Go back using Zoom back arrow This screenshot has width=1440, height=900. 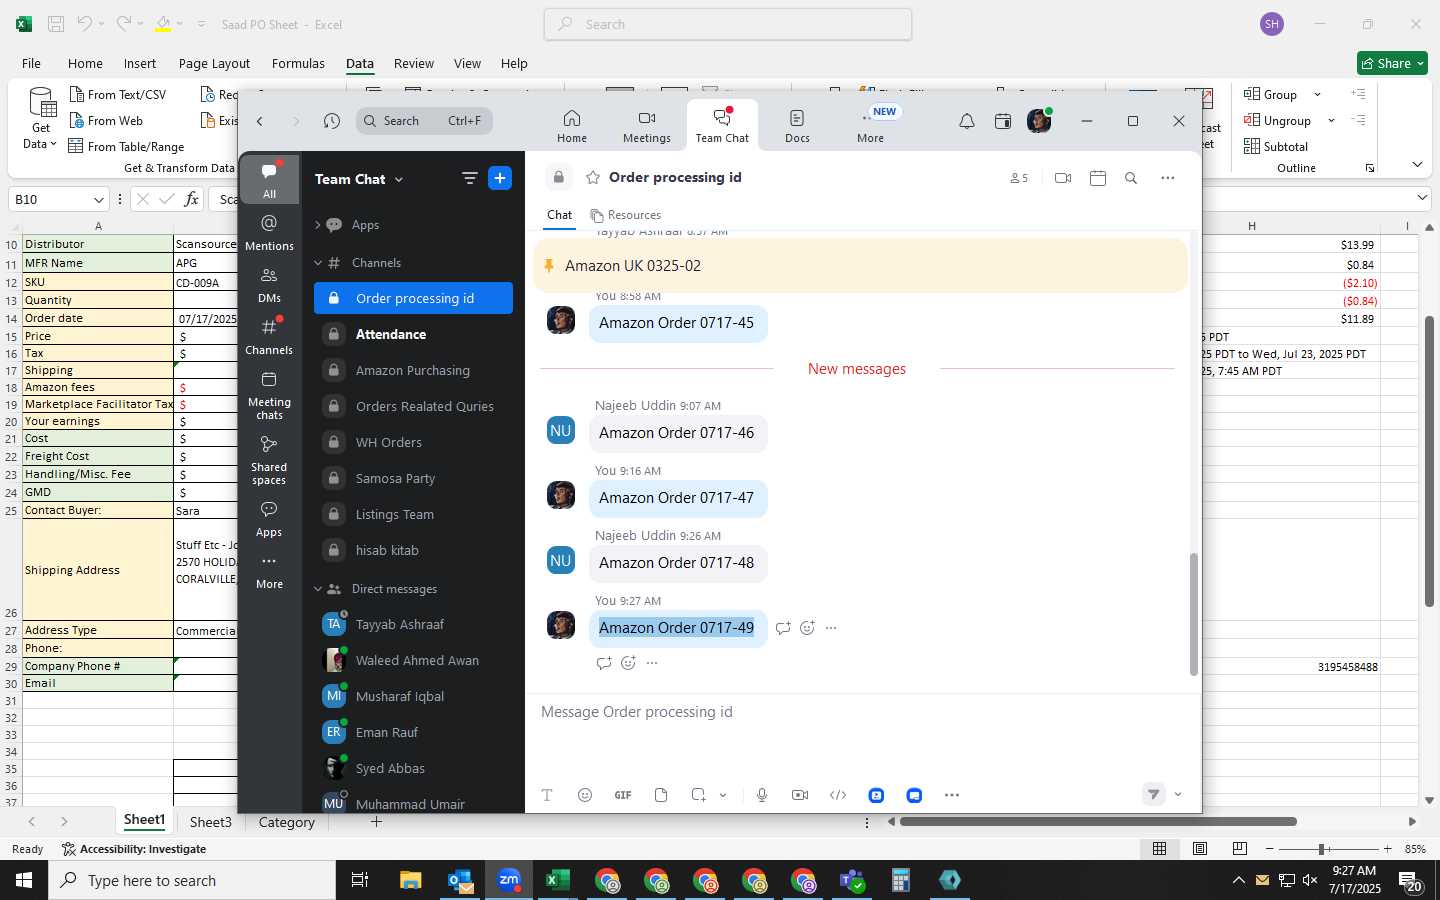[x=260, y=121]
